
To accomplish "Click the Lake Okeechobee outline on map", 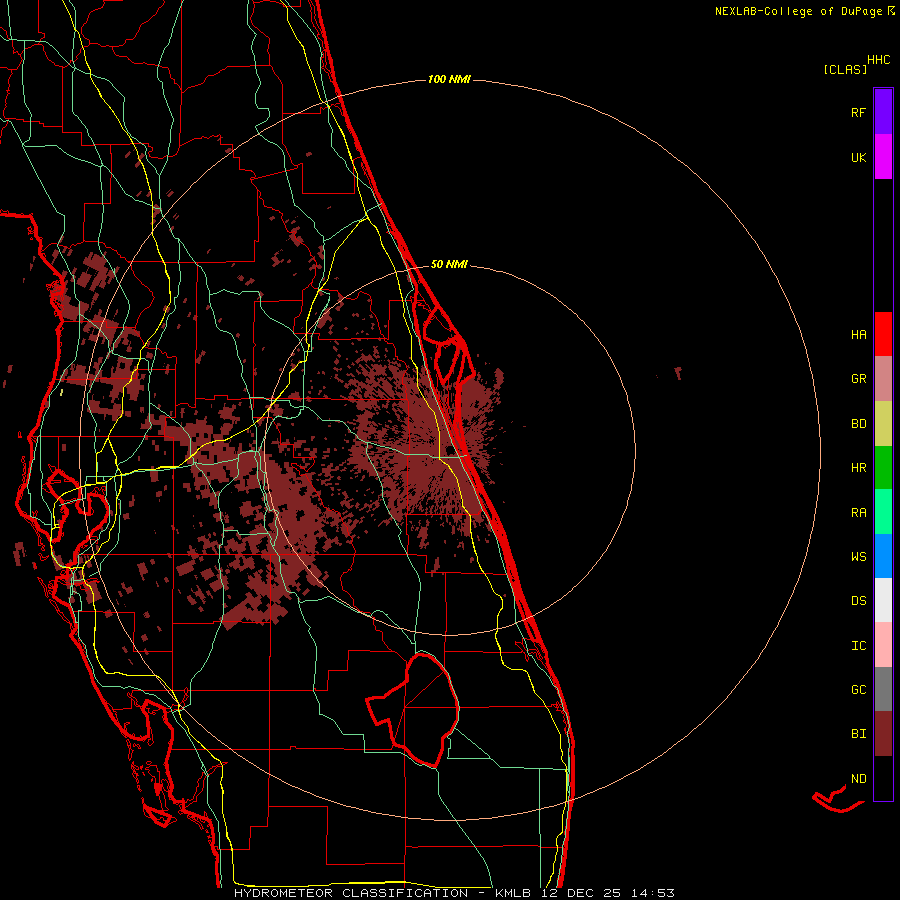I will coord(414,709).
